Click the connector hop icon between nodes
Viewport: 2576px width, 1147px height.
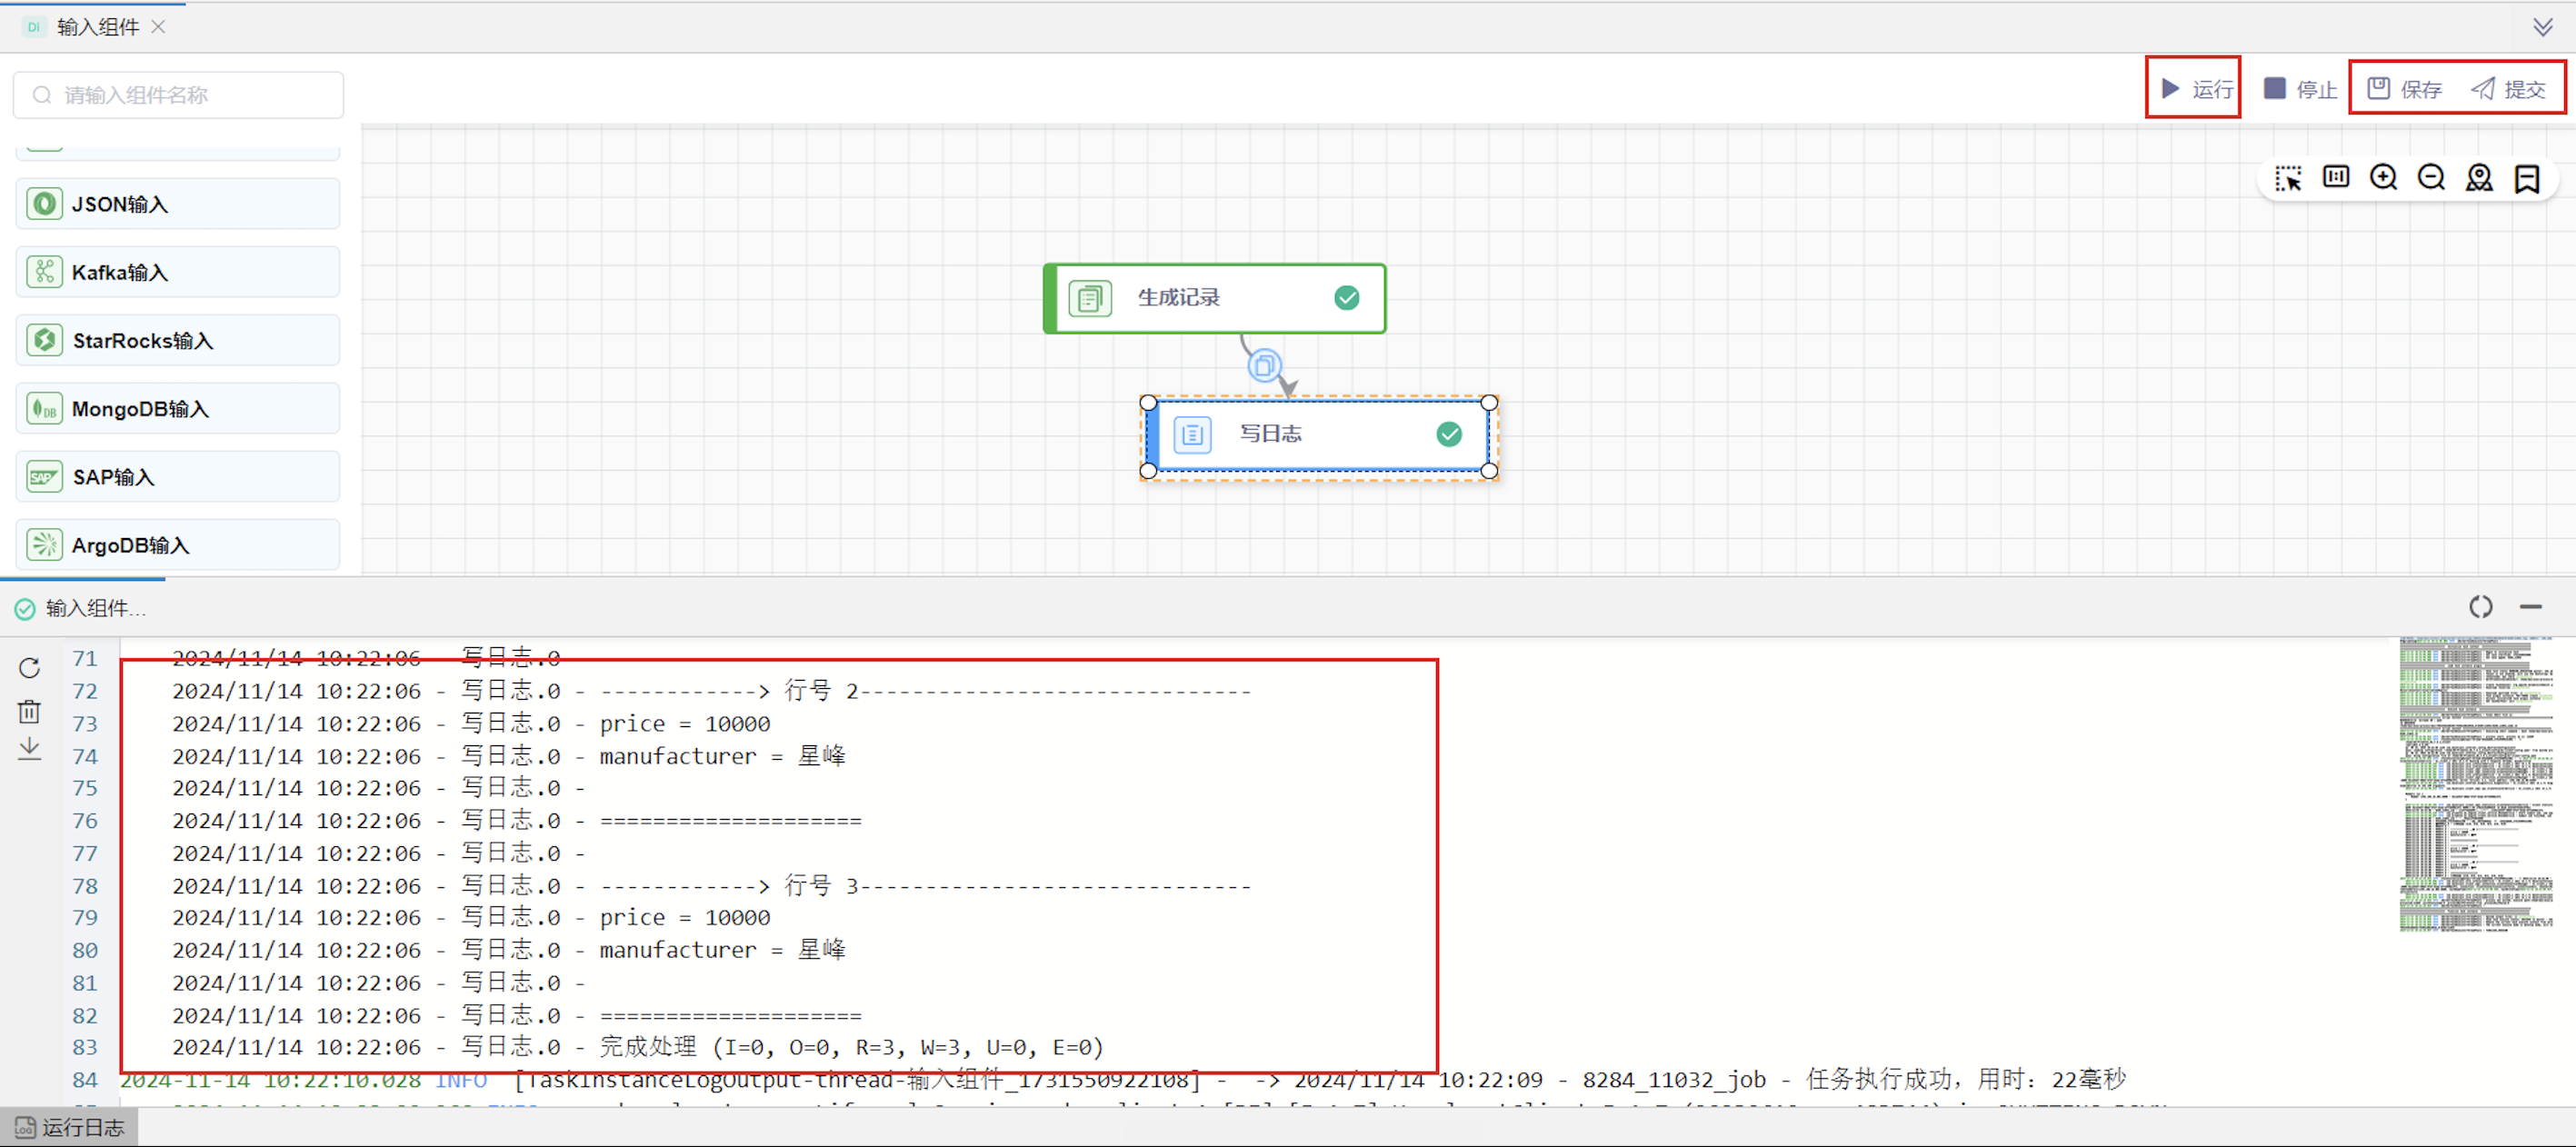[1264, 366]
